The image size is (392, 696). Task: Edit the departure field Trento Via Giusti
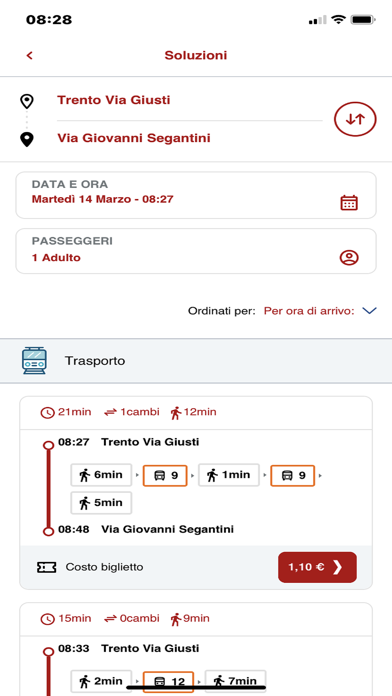point(114,100)
